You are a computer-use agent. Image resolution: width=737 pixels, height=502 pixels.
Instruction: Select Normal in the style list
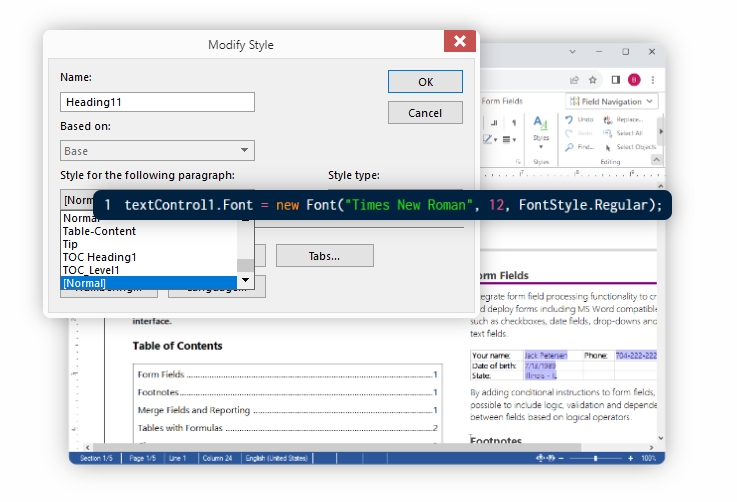149,219
